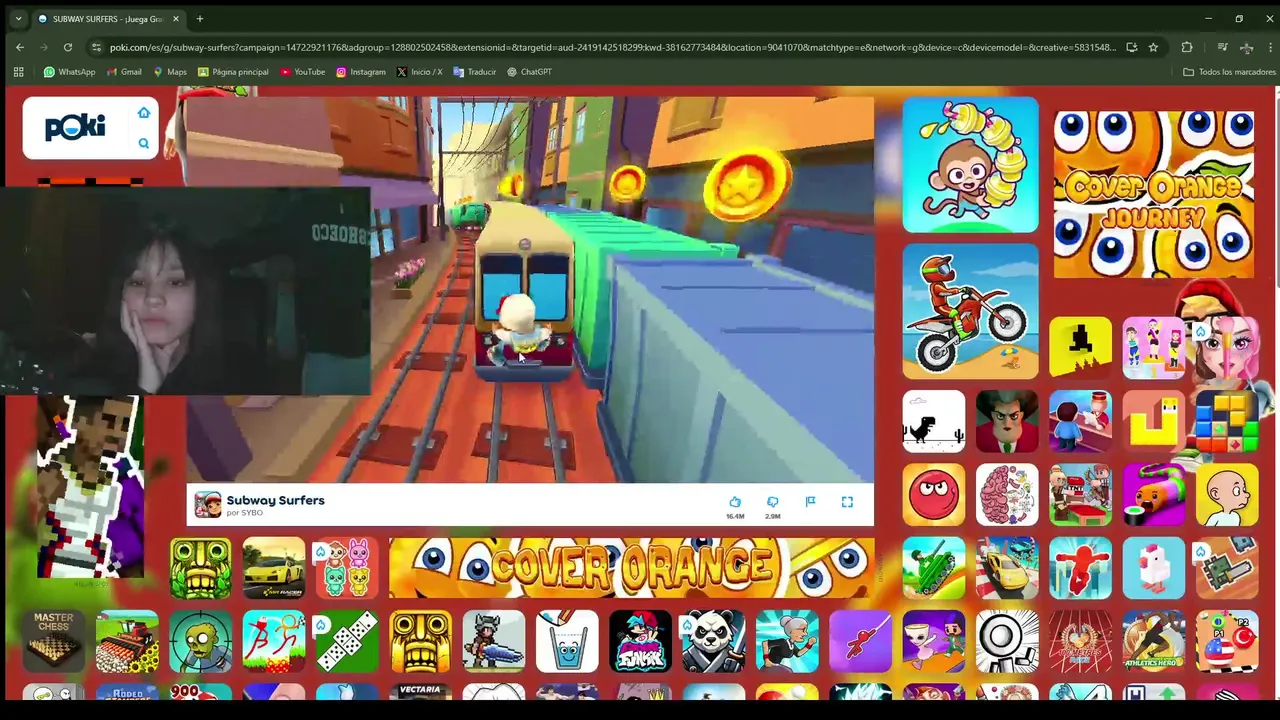This screenshot has height=720, width=1280.
Task: Open the WhatsApp bookmark
Action: pyautogui.click(x=69, y=72)
